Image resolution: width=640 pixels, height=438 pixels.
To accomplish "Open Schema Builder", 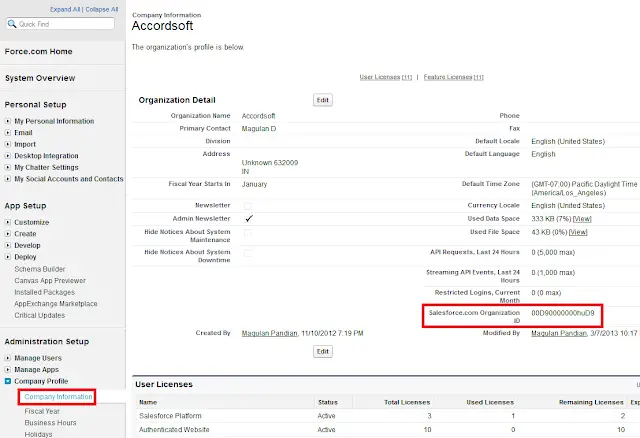I will (x=40, y=269).
